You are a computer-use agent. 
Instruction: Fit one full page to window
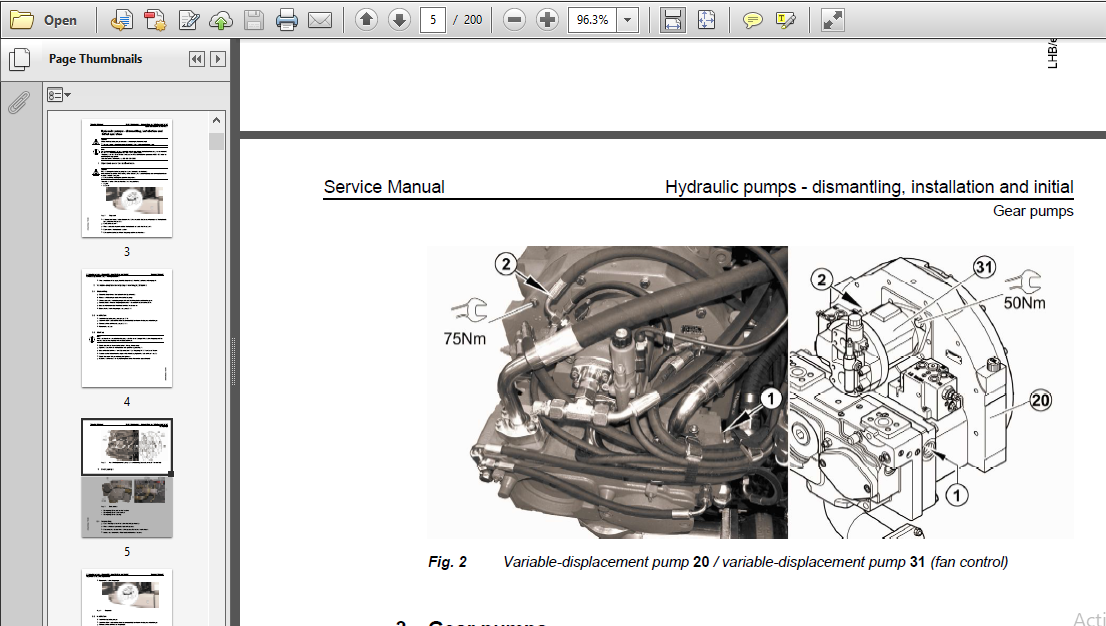(706, 20)
